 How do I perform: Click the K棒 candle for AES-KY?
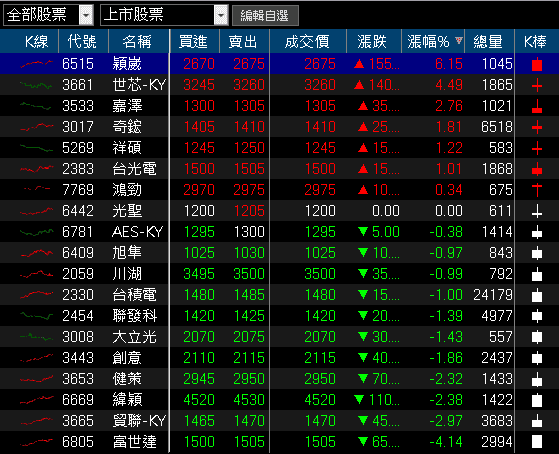537,232
